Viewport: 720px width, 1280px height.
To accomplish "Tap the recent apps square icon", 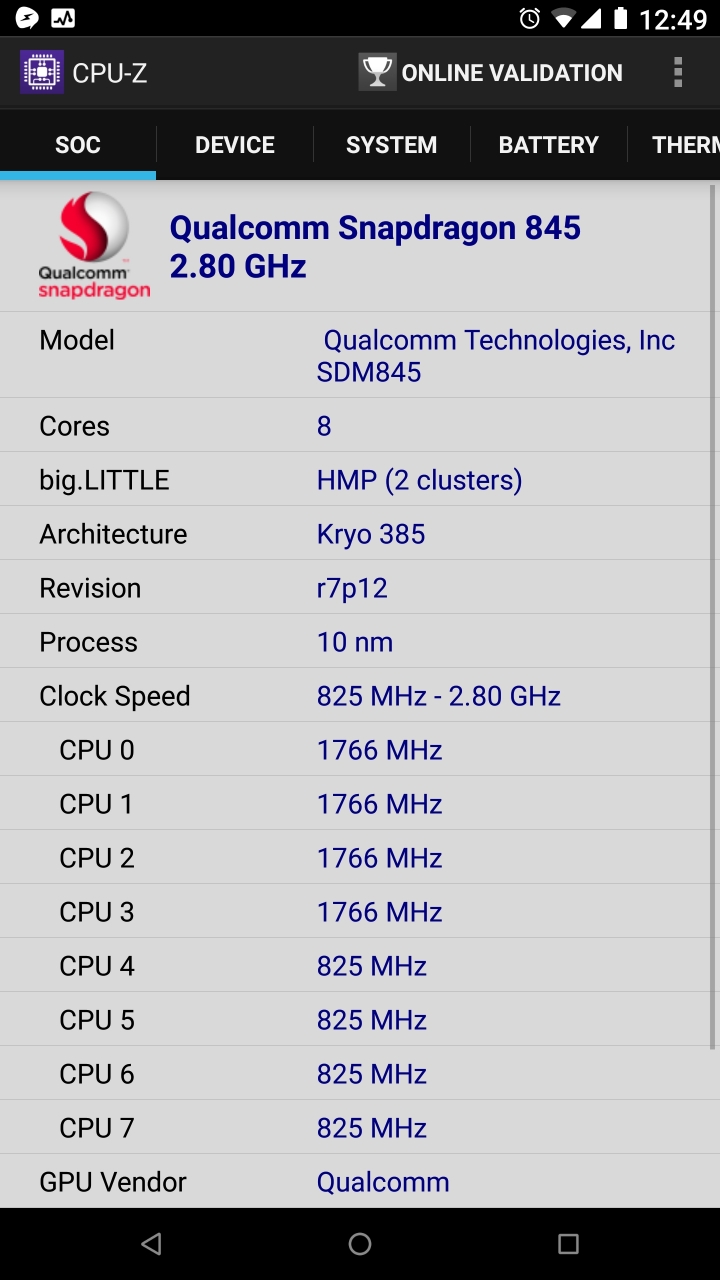I will click(568, 1244).
